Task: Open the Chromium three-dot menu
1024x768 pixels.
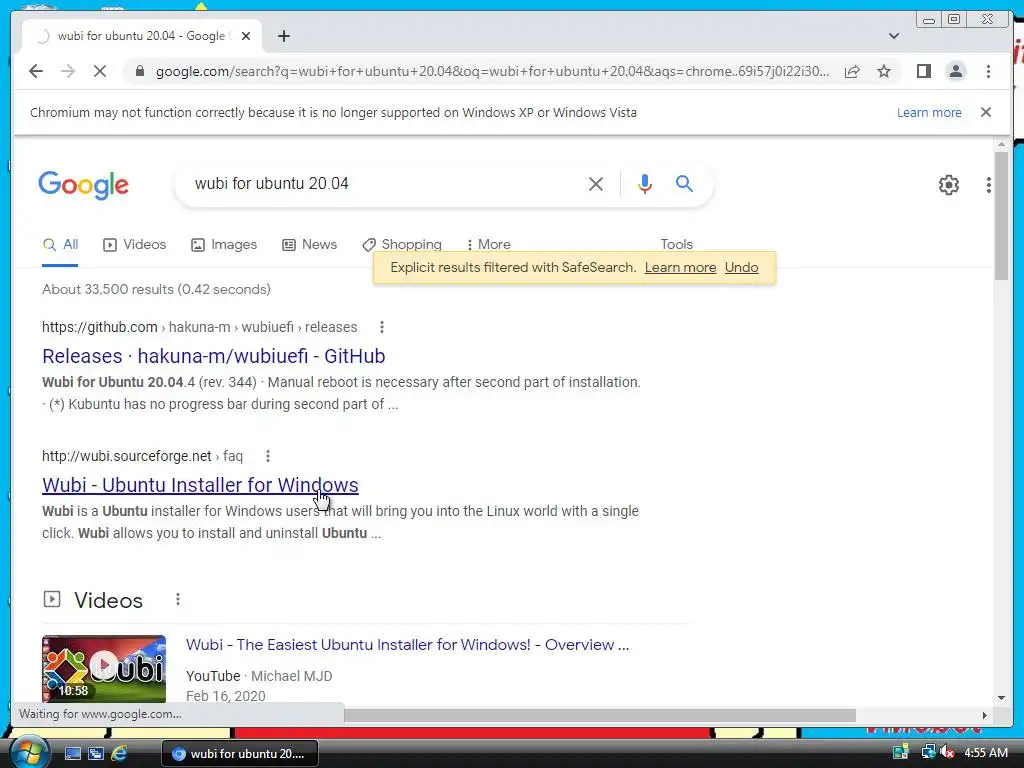Action: coord(988,71)
